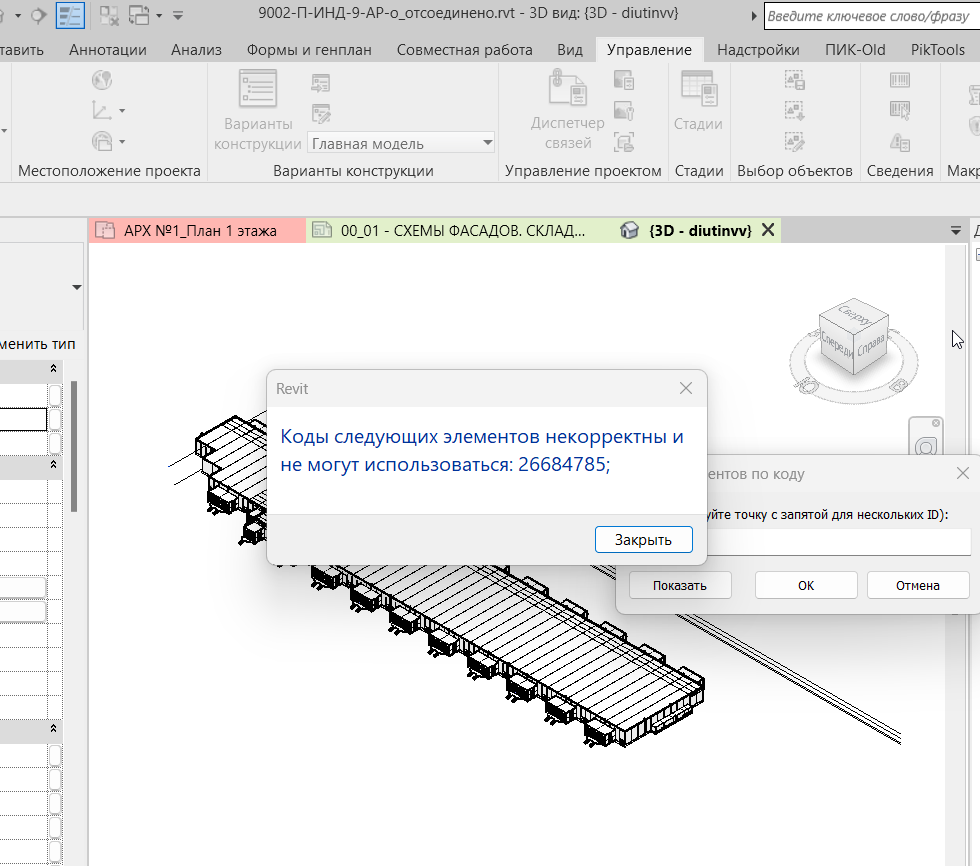Switch to the Аннотации ribbon tab
The height and width of the screenshot is (866, 980).
(108, 50)
